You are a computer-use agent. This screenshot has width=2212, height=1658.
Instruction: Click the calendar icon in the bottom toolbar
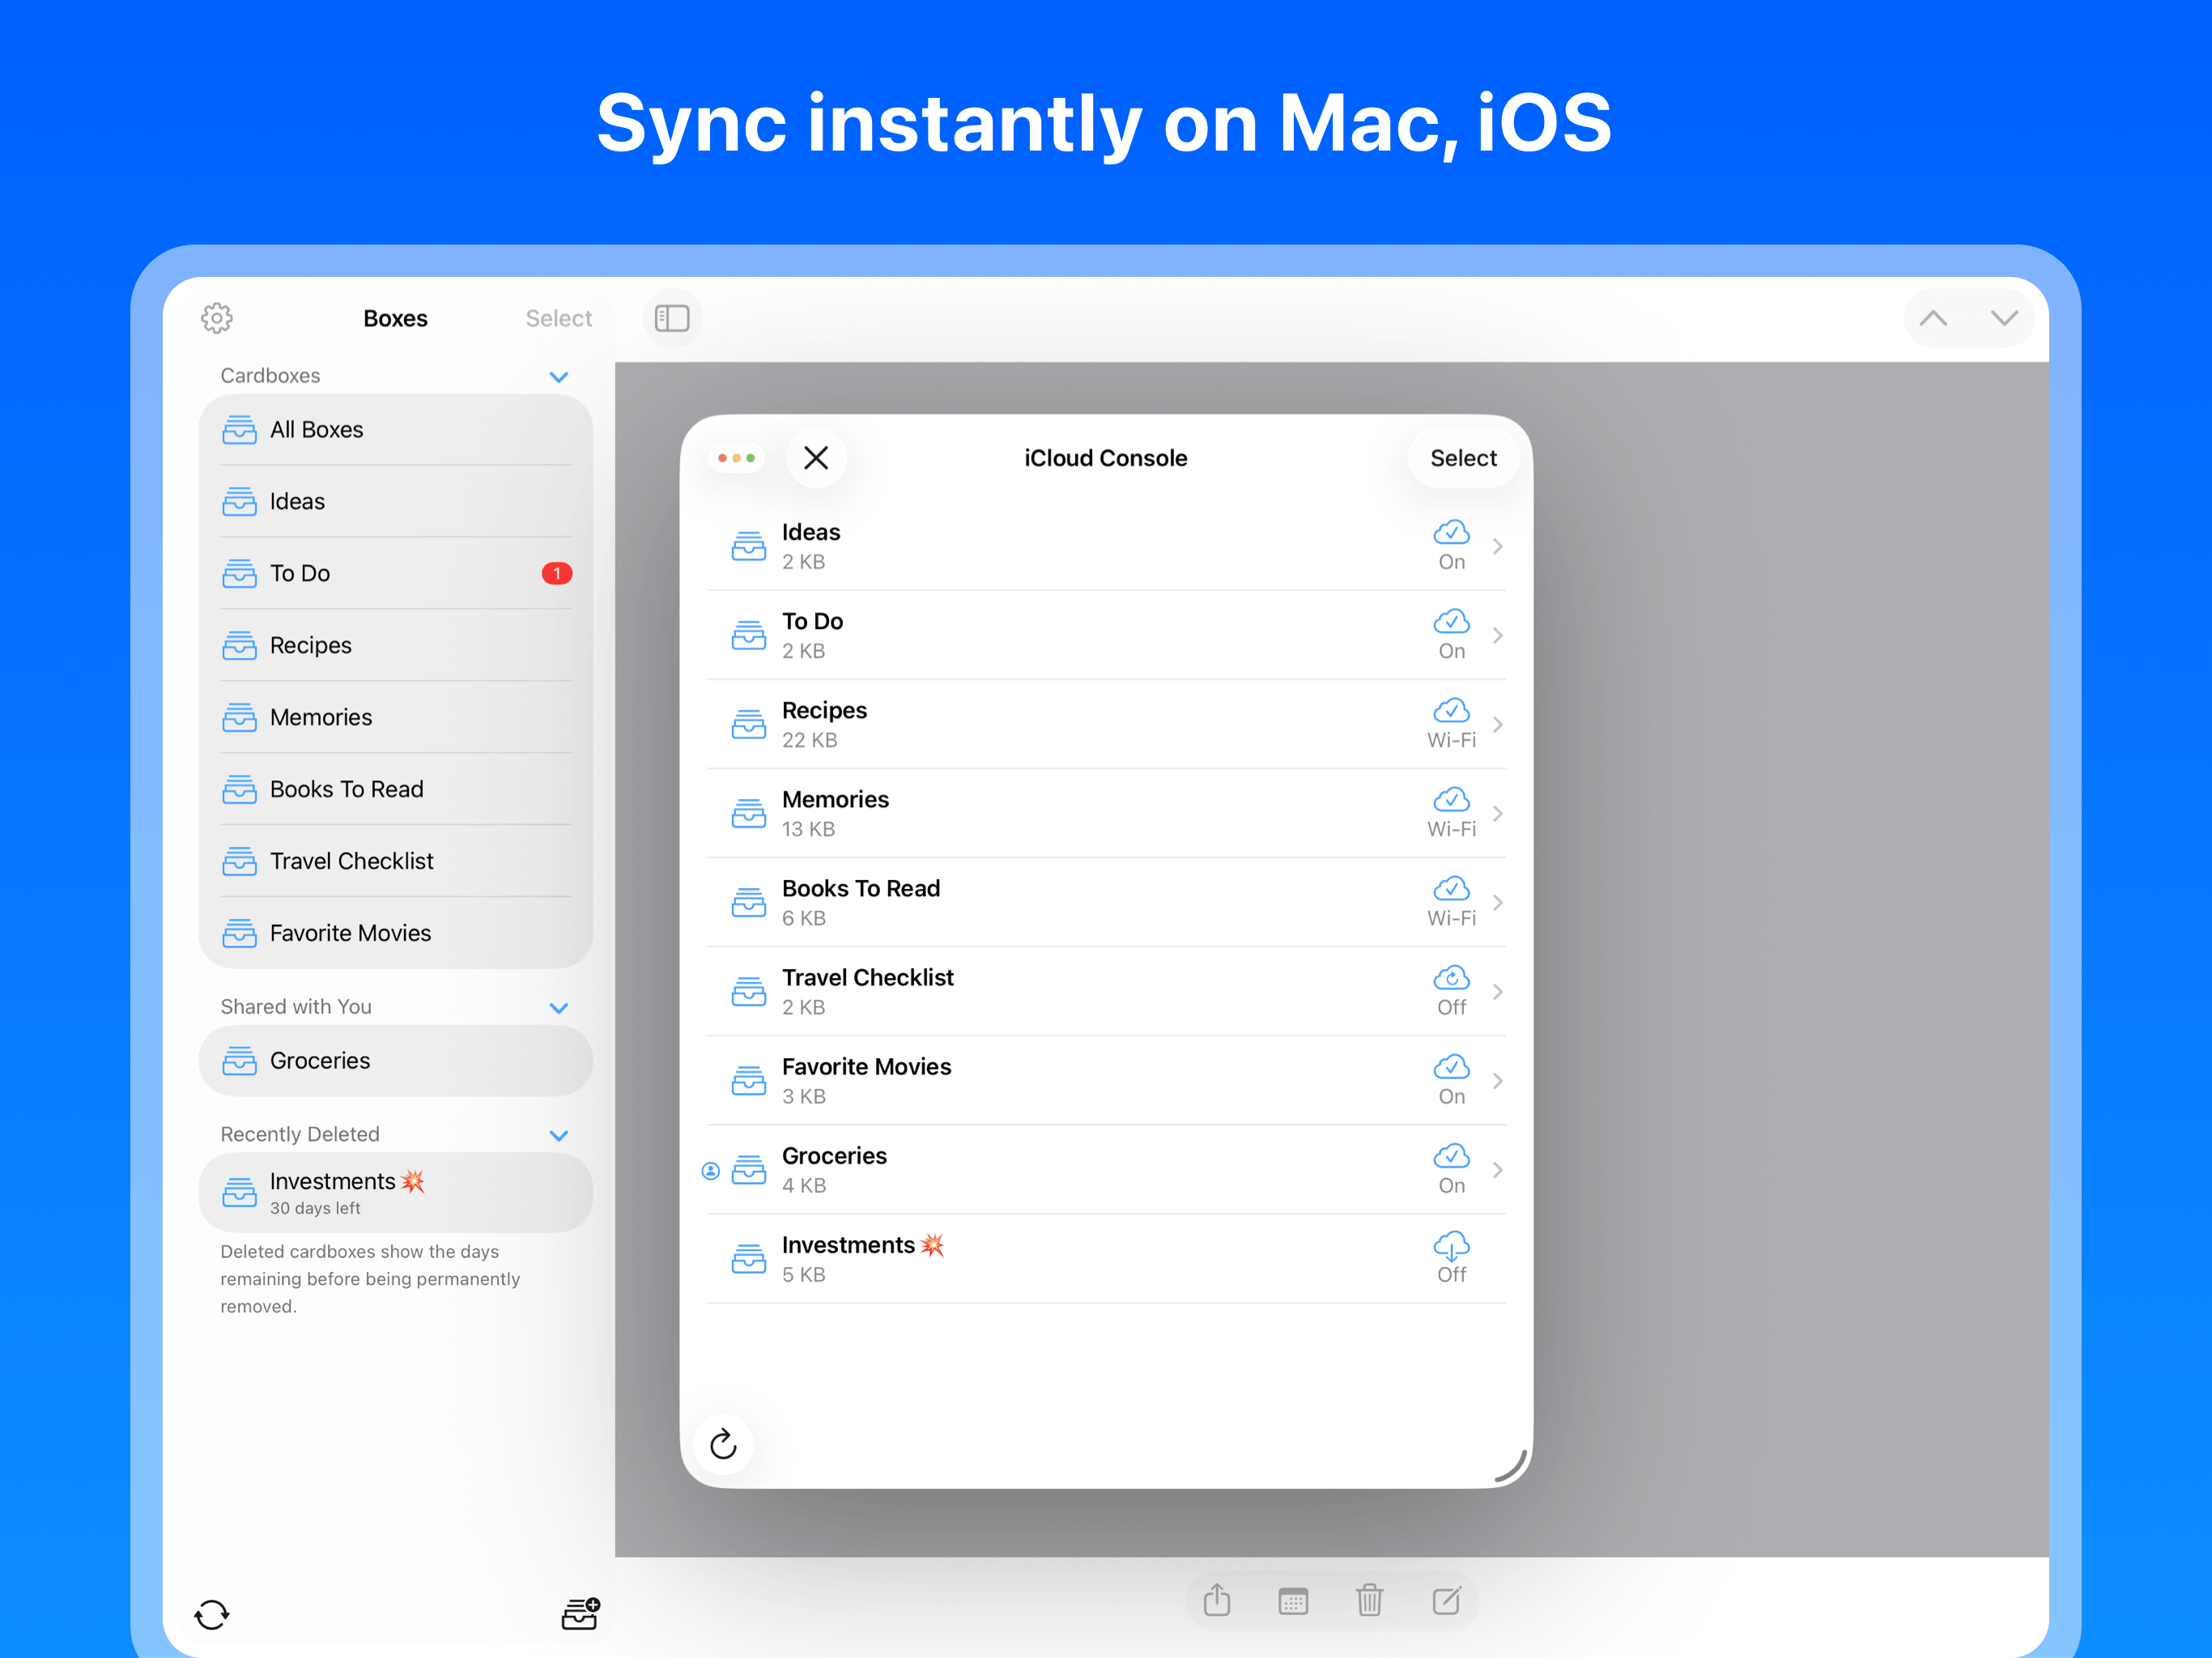pyautogui.click(x=1293, y=1601)
